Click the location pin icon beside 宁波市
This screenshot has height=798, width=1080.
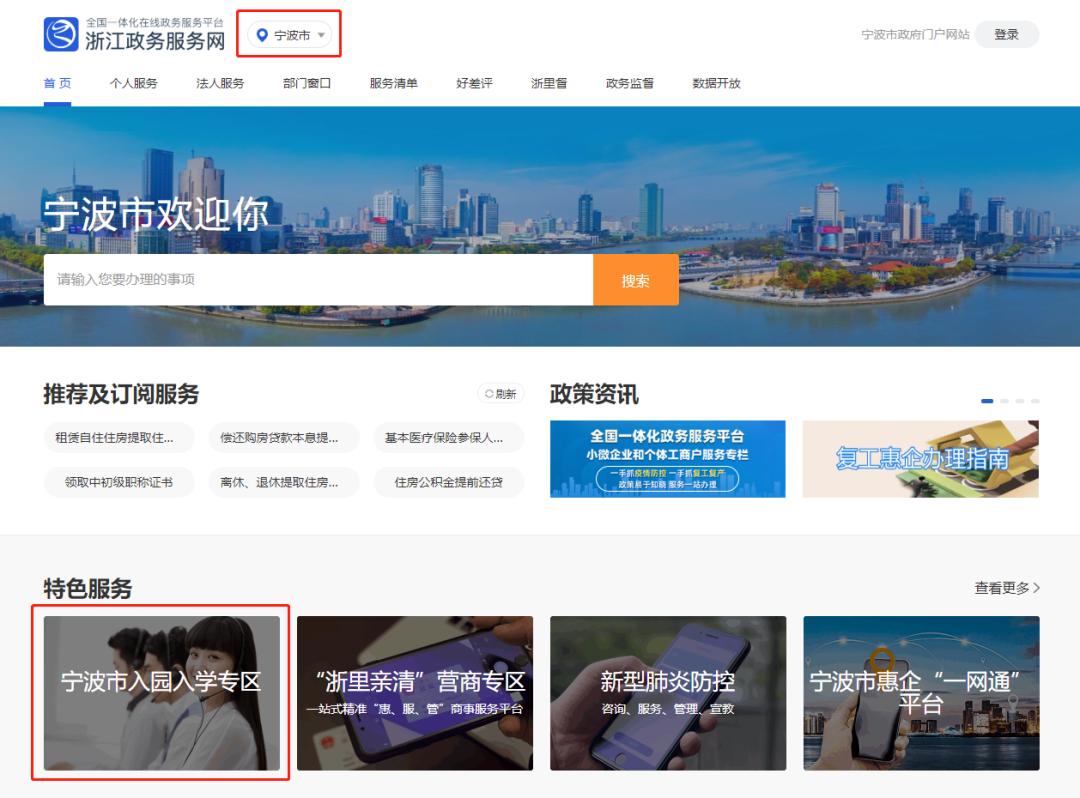pyautogui.click(x=261, y=32)
